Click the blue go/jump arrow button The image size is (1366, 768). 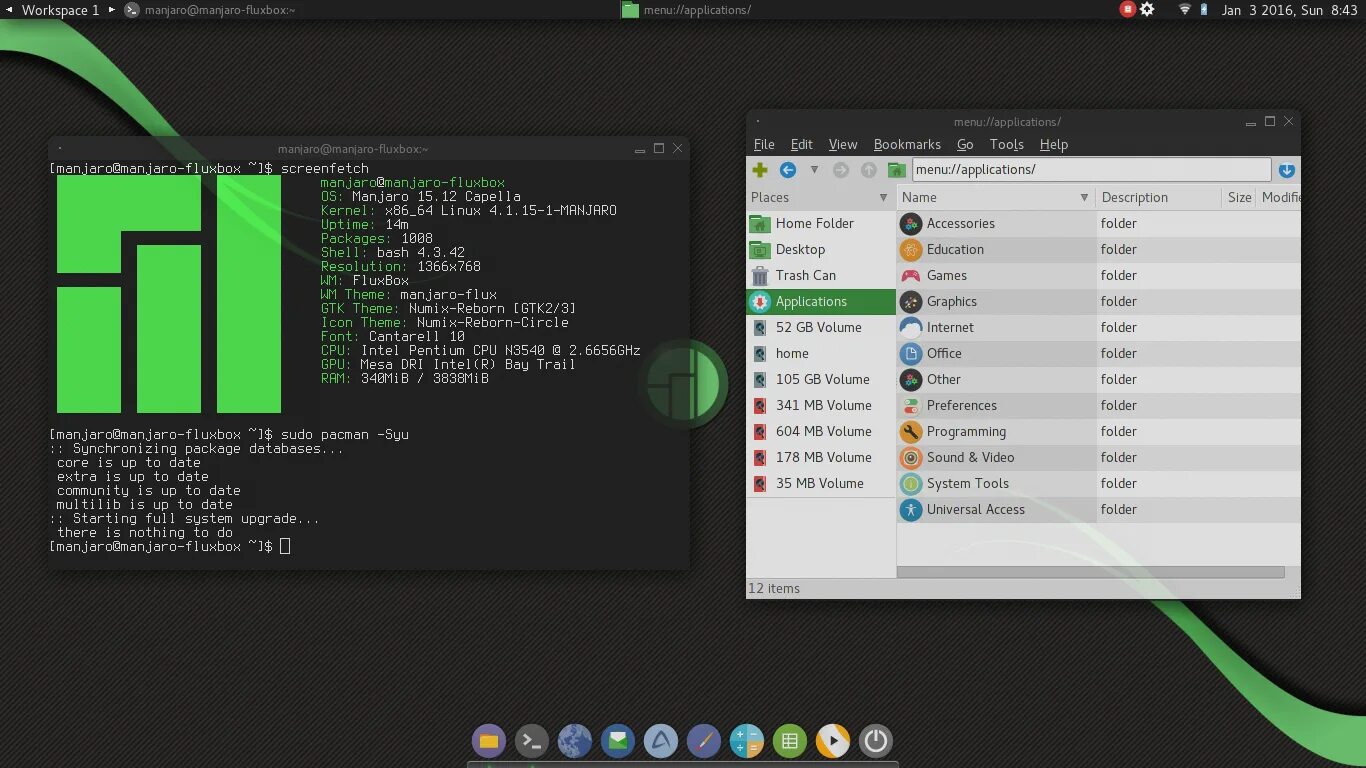pyautogui.click(x=1287, y=170)
